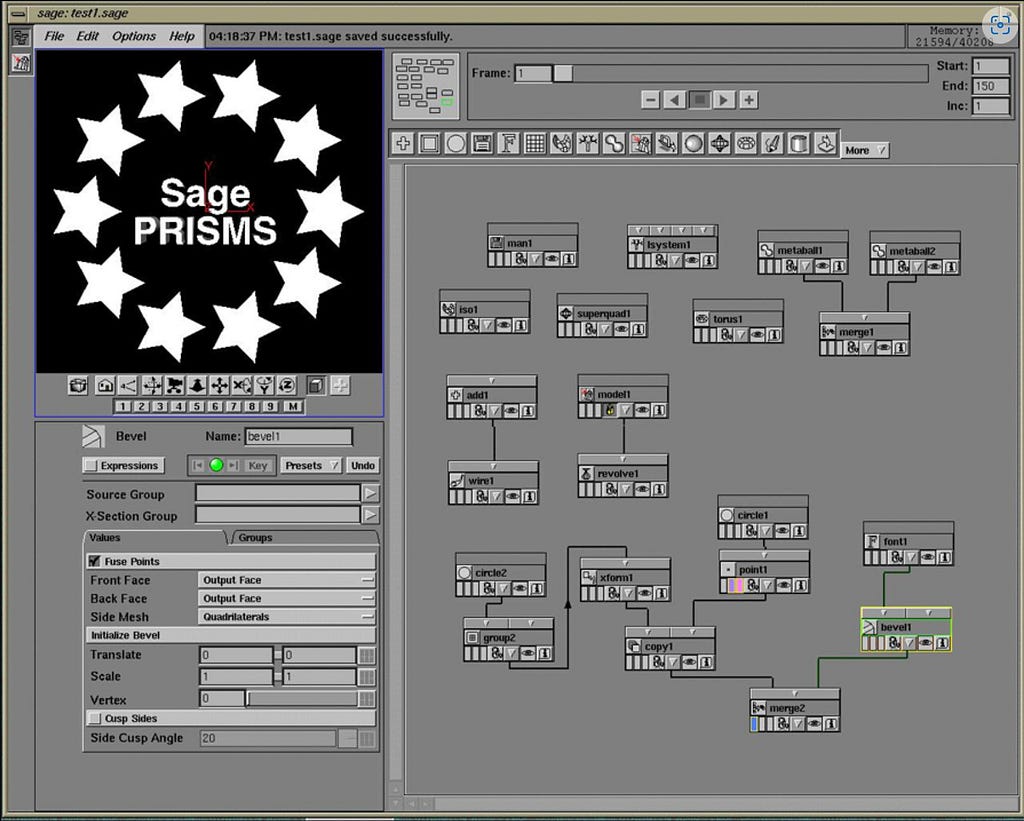Click the dropdown triangle on the circle1 node
This screenshot has height=821, width=1024.
(x=766, y=531)
